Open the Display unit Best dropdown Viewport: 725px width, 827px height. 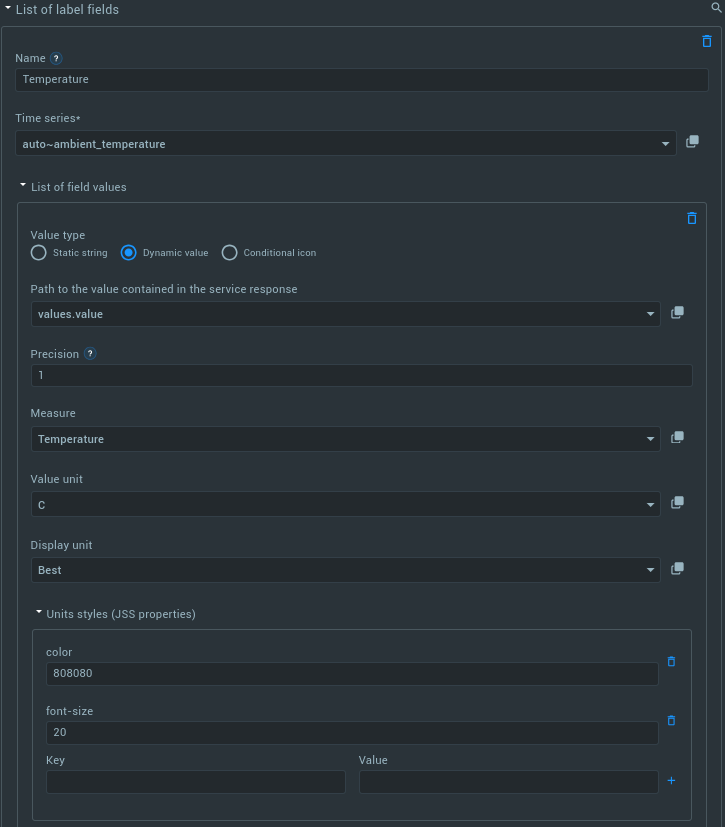click(346, 570)
